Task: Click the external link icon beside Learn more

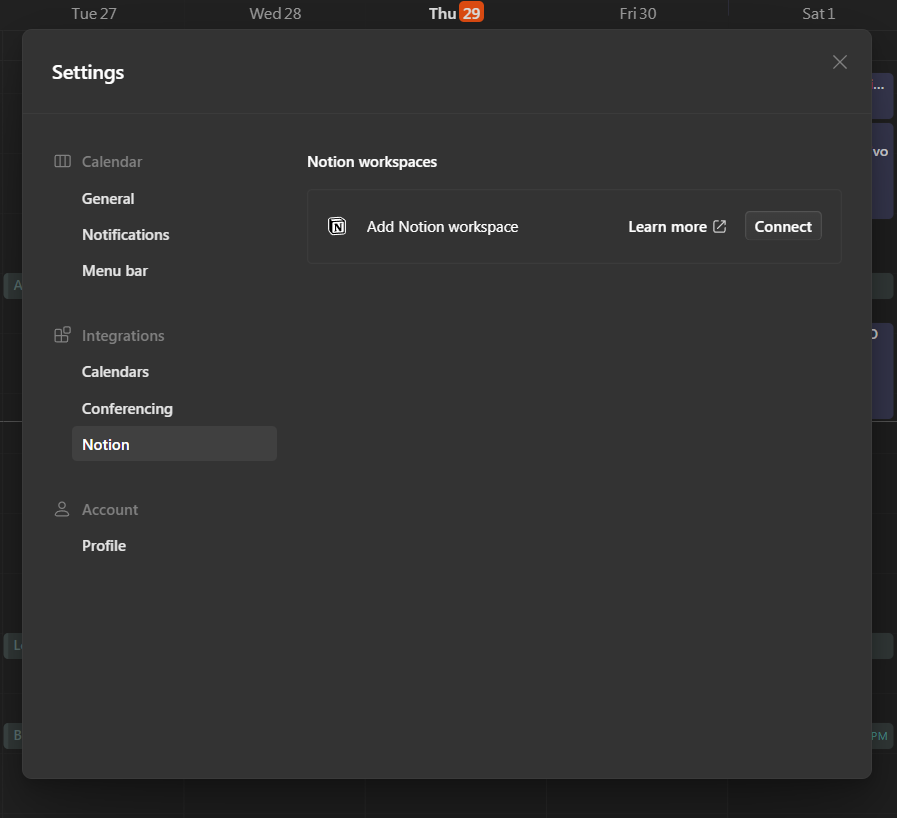Action: pyautogui.click(x=720, y=227)
